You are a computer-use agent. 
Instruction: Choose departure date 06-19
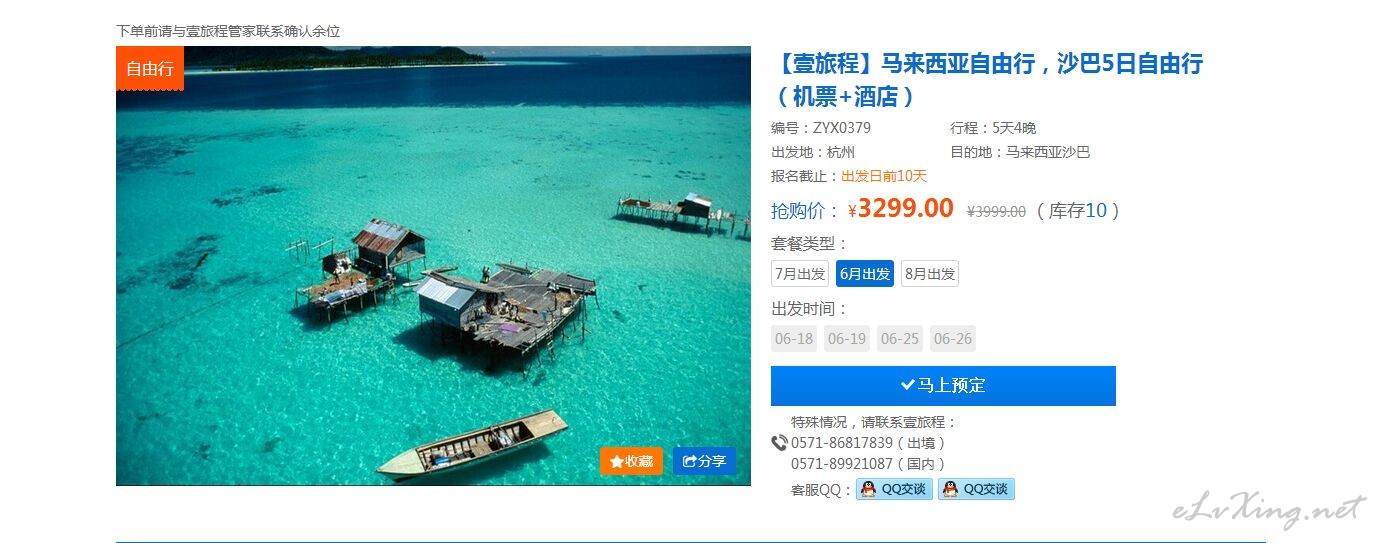(x=847, y=338)
